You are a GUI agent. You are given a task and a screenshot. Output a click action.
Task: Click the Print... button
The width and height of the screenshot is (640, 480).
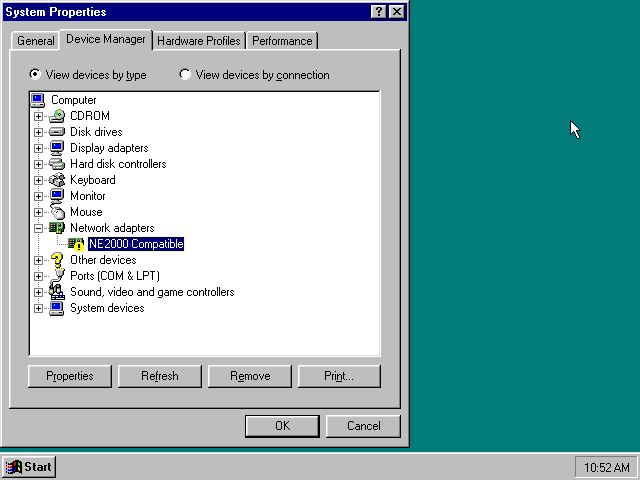339,376
